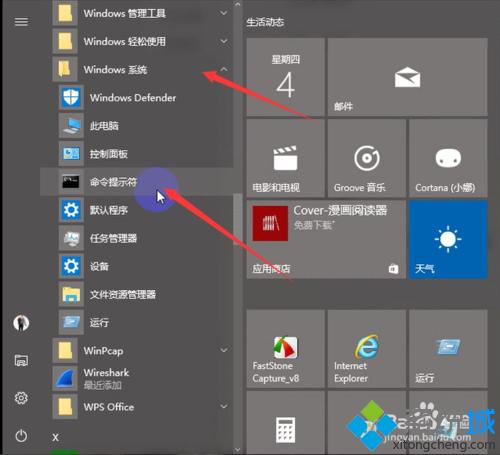The height and width of the screenshot is (455, 500).
Task: Open Settings gear in left sidebar
Action: click(21, 398)
